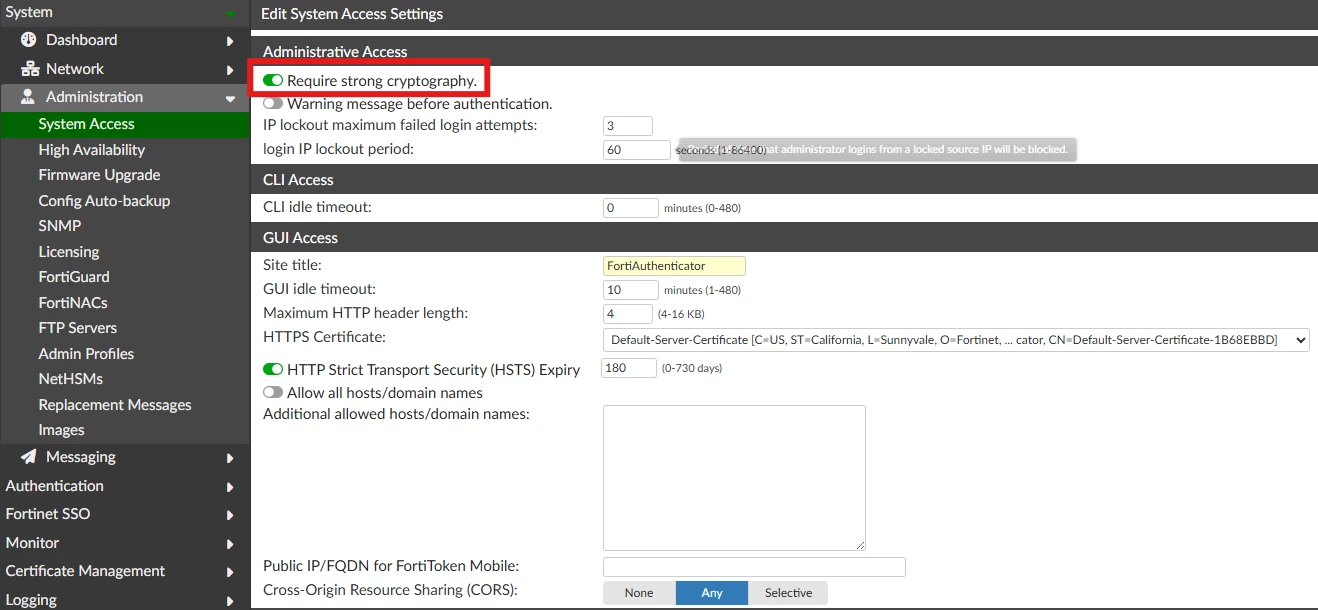Expand the Fortinet SSO section arrow

(230, 515)
